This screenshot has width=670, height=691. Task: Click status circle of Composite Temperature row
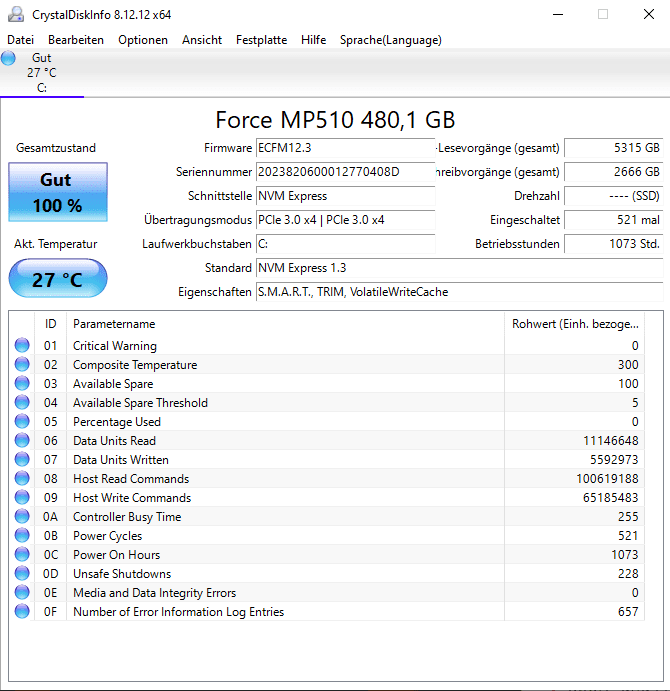coord(22,364)
